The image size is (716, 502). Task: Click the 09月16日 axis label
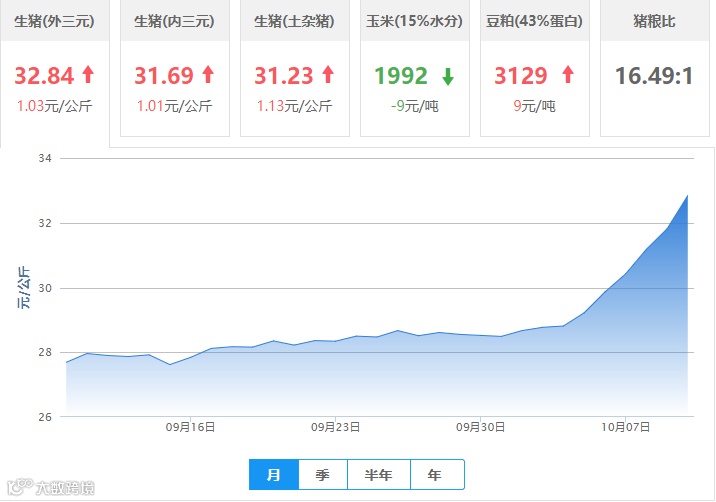pyautogui.click(x=190, y=428)
